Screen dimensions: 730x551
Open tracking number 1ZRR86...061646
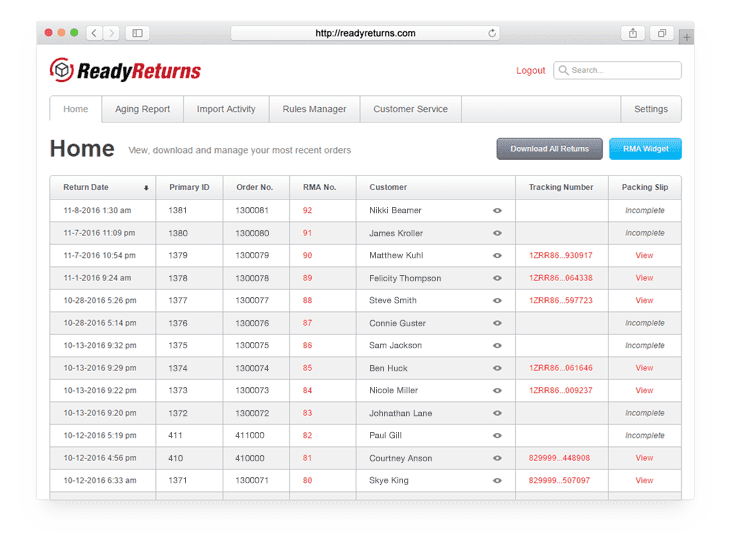pos(561,368)
